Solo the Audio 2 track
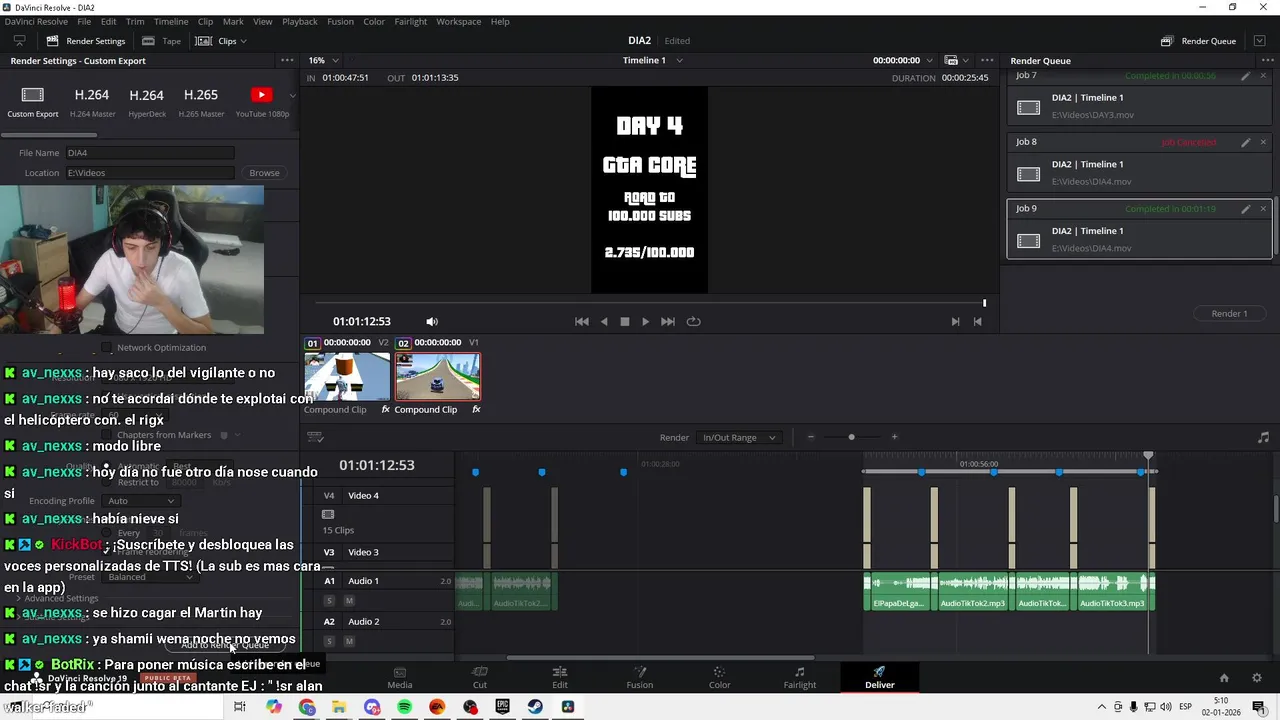Viewport: 1280px width, 720px height. click(329, 641)
